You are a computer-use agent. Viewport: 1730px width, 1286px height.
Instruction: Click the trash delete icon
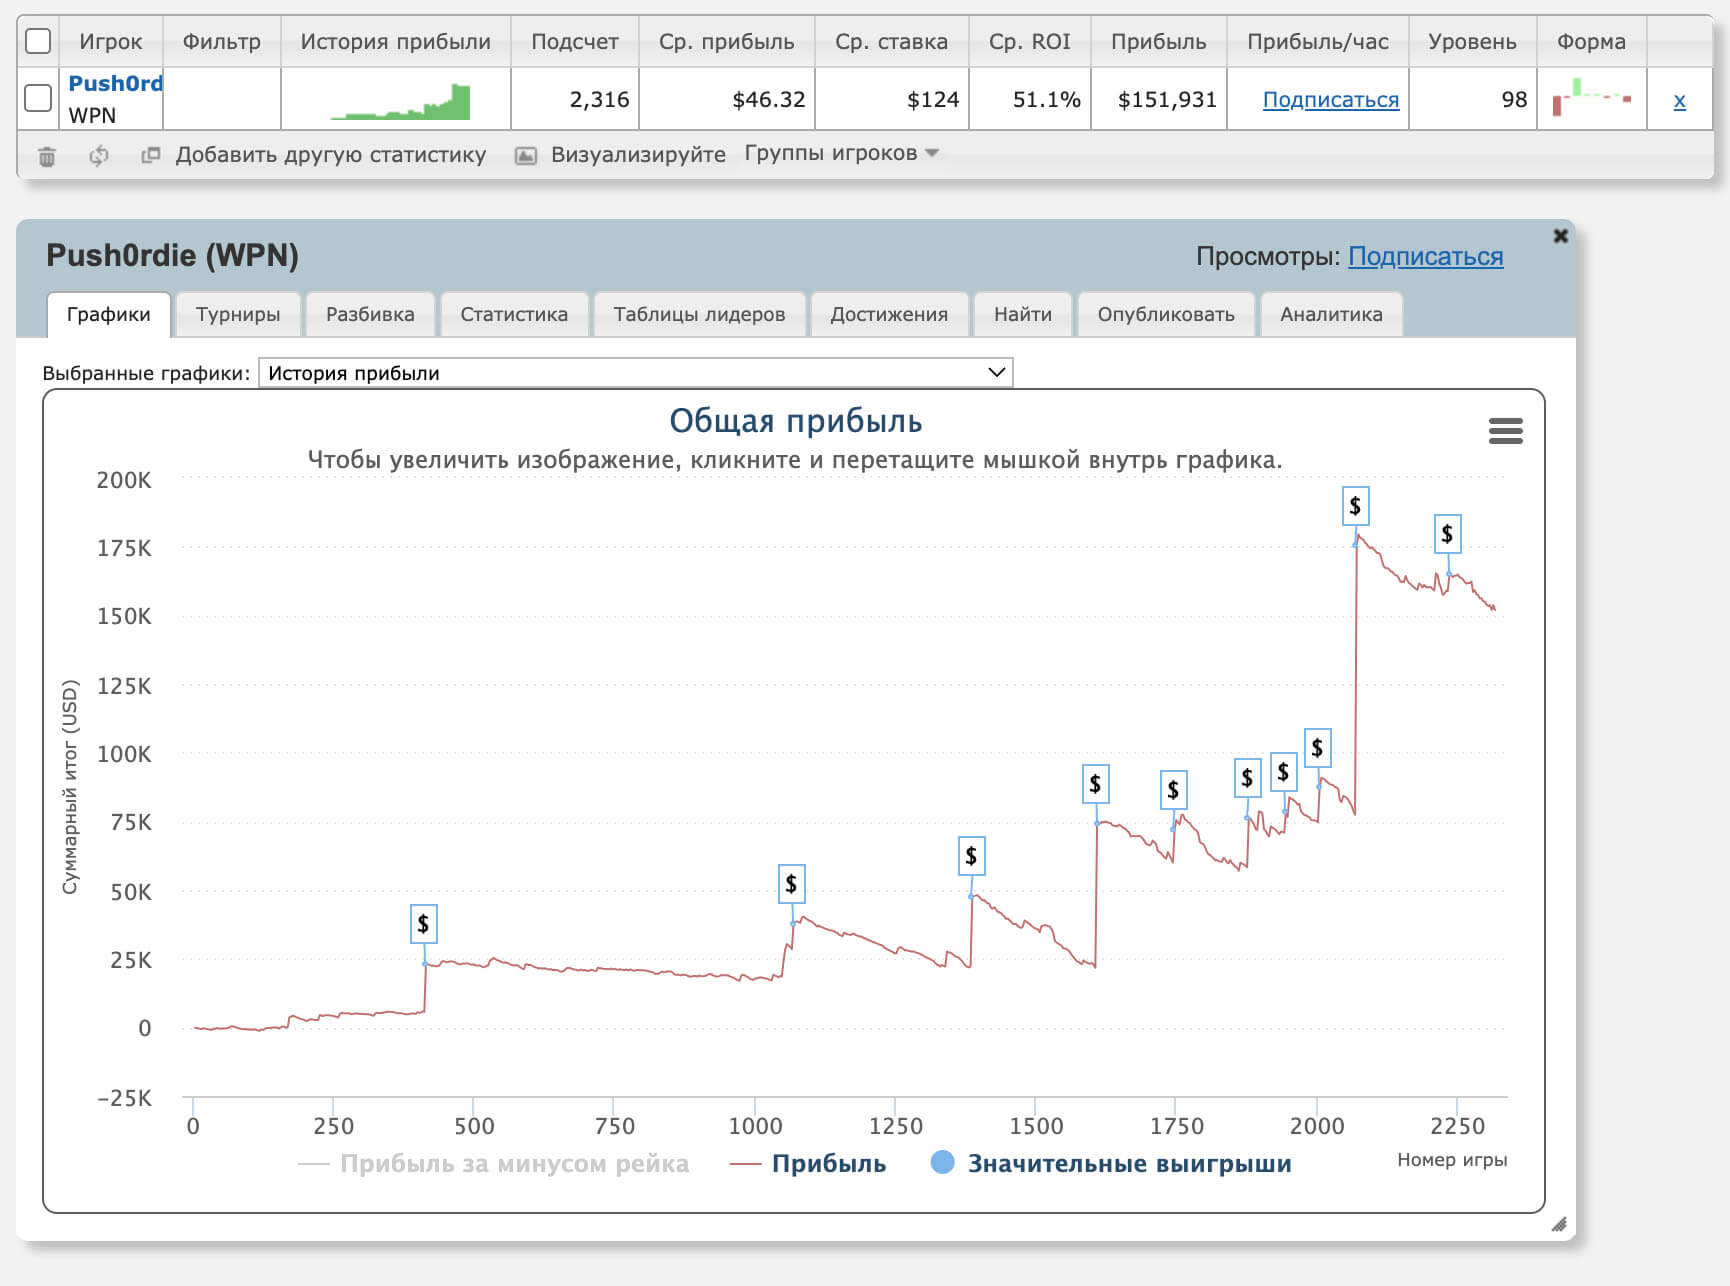(47, 156)
